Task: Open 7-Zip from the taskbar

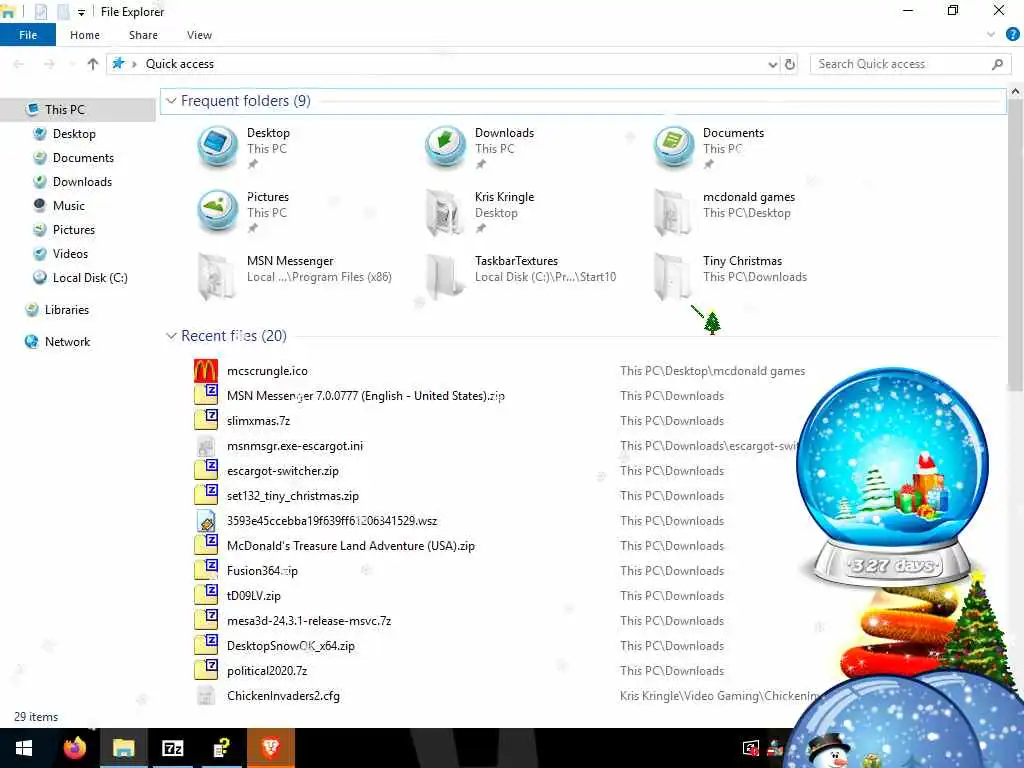Action: click(x=172, y=748)
